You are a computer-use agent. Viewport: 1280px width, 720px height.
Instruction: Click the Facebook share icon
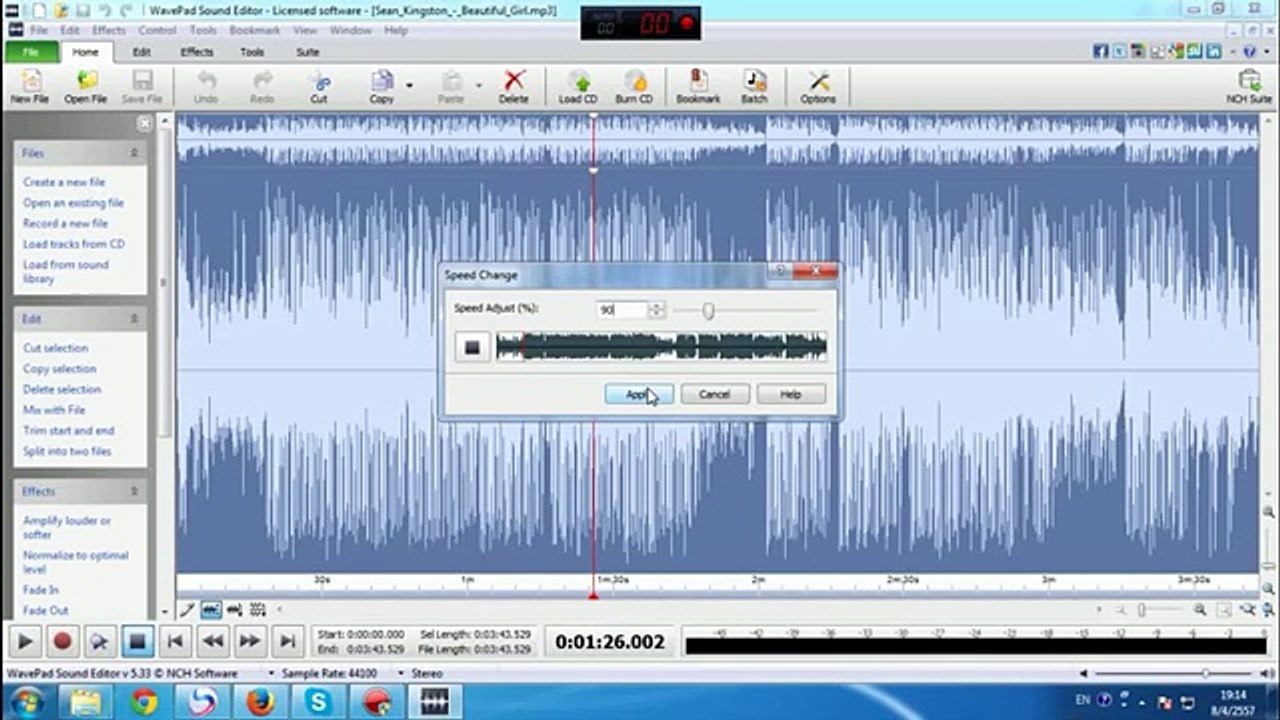coord(1101,51)
